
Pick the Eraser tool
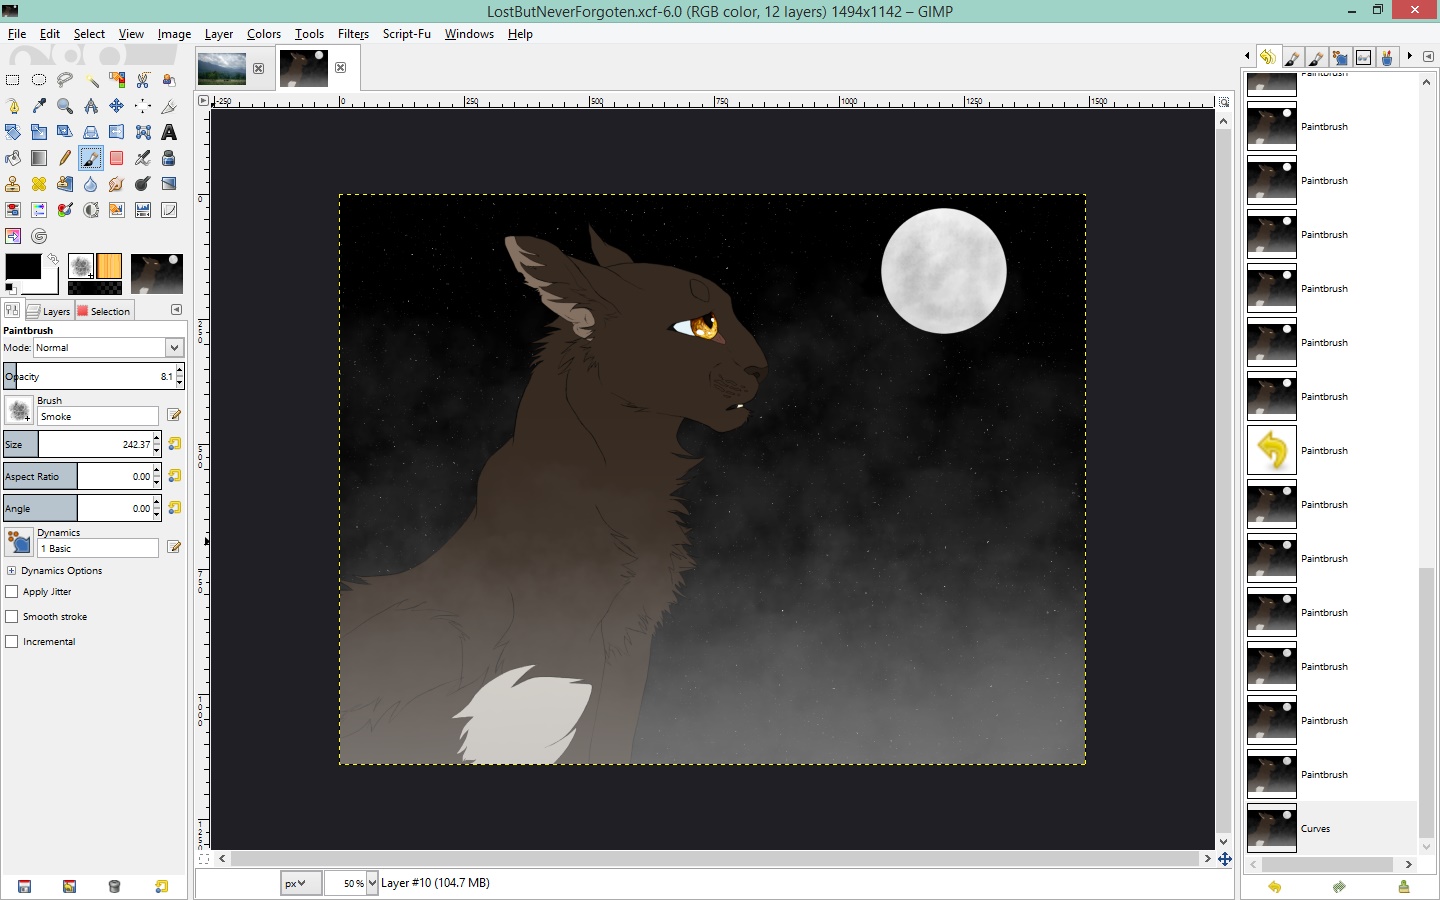coord(117,158)
